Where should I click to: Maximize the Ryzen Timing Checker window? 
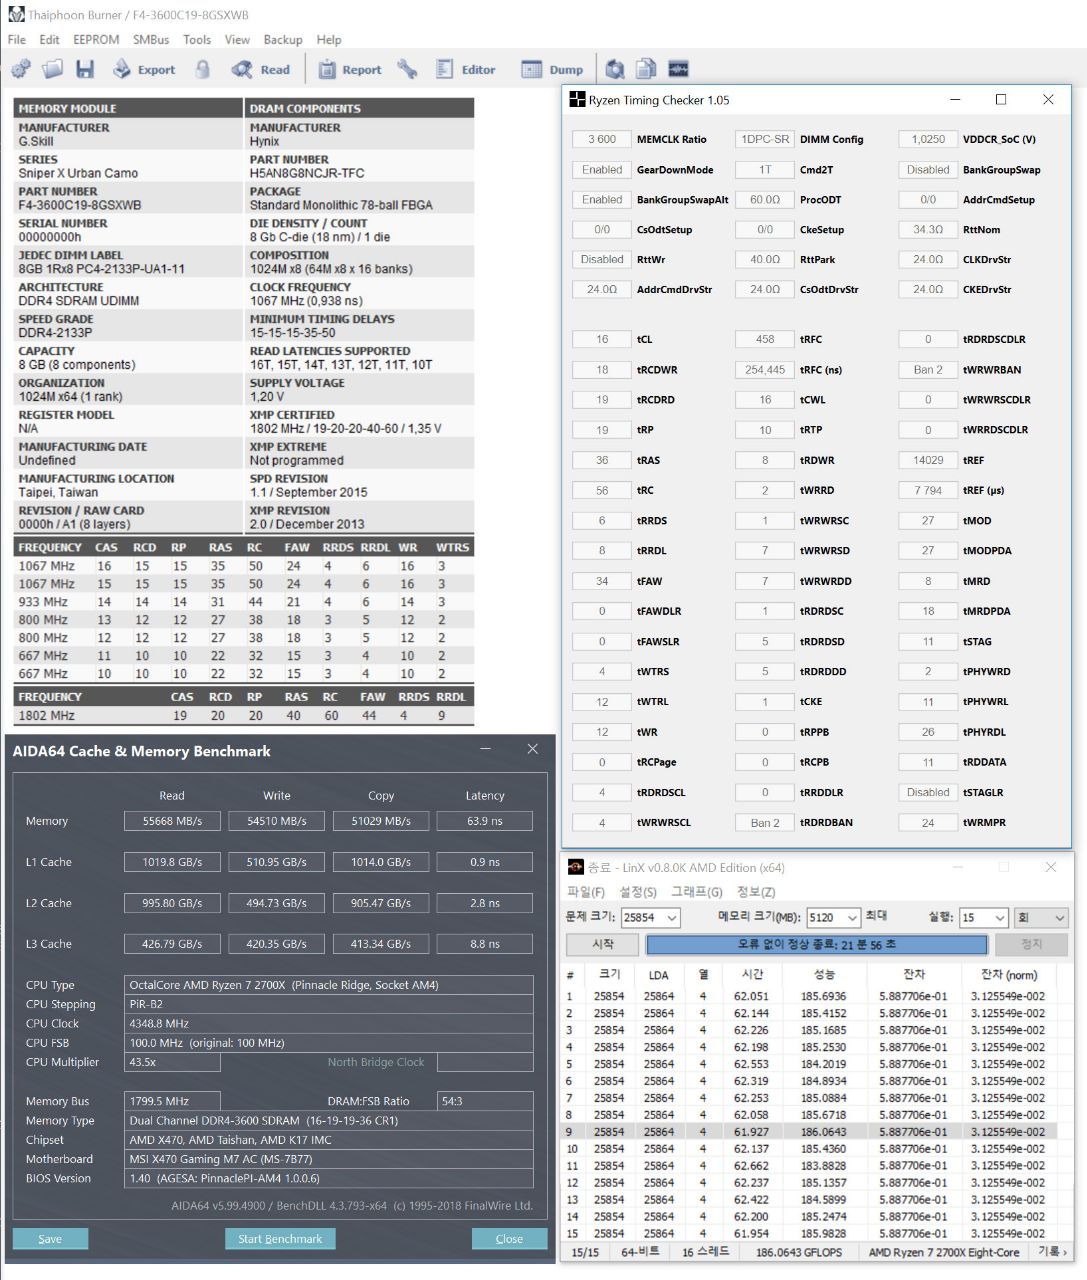(1001, 99)
